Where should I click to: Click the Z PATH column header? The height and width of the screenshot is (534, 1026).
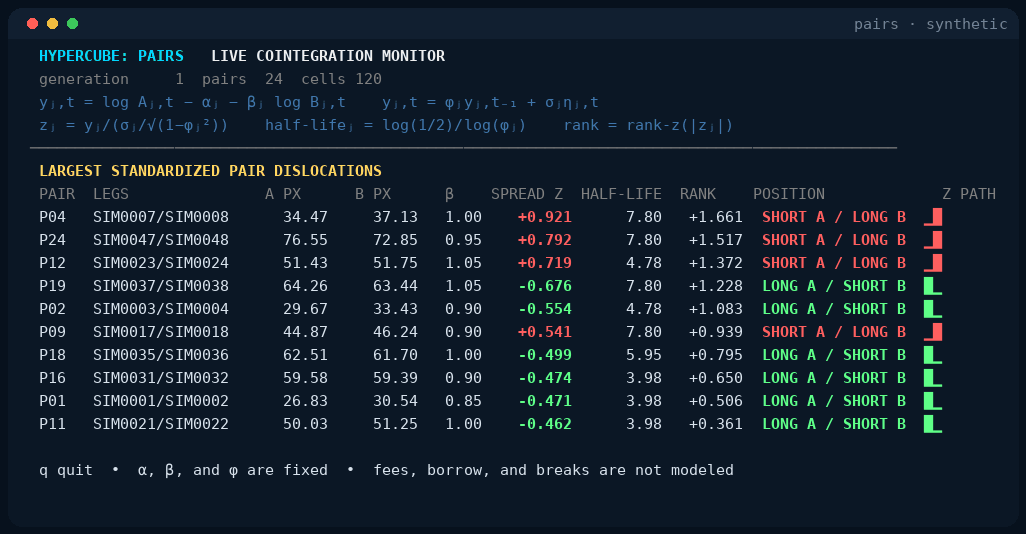click(969, 194)
